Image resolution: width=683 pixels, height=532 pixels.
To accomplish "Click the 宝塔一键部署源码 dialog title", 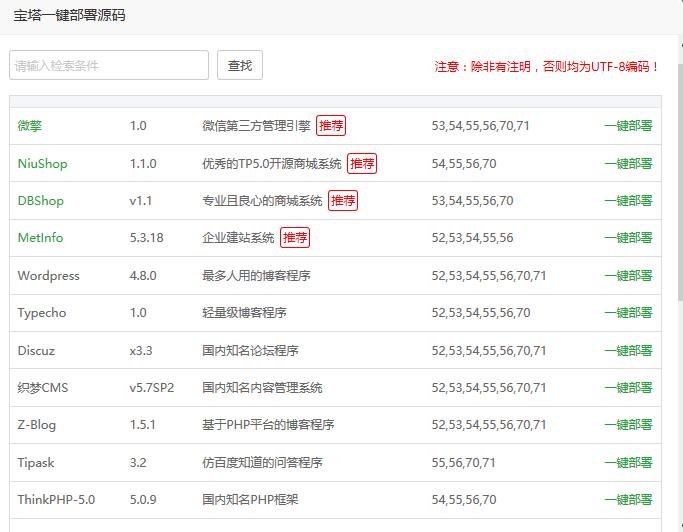I will coord(69,15).
